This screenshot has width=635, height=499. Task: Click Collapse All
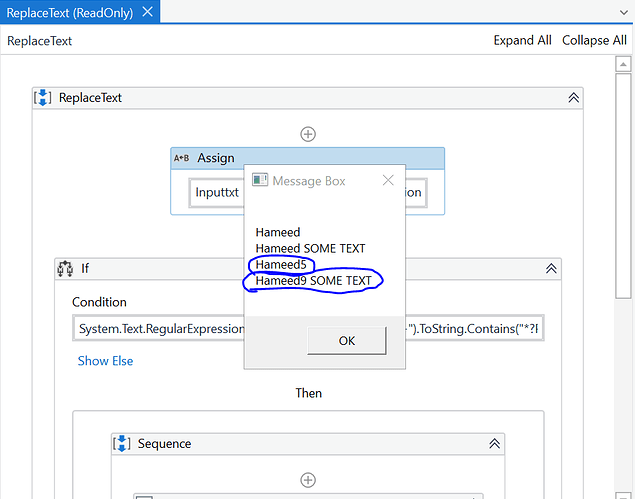pyautogui.click(x=594, y=41)
